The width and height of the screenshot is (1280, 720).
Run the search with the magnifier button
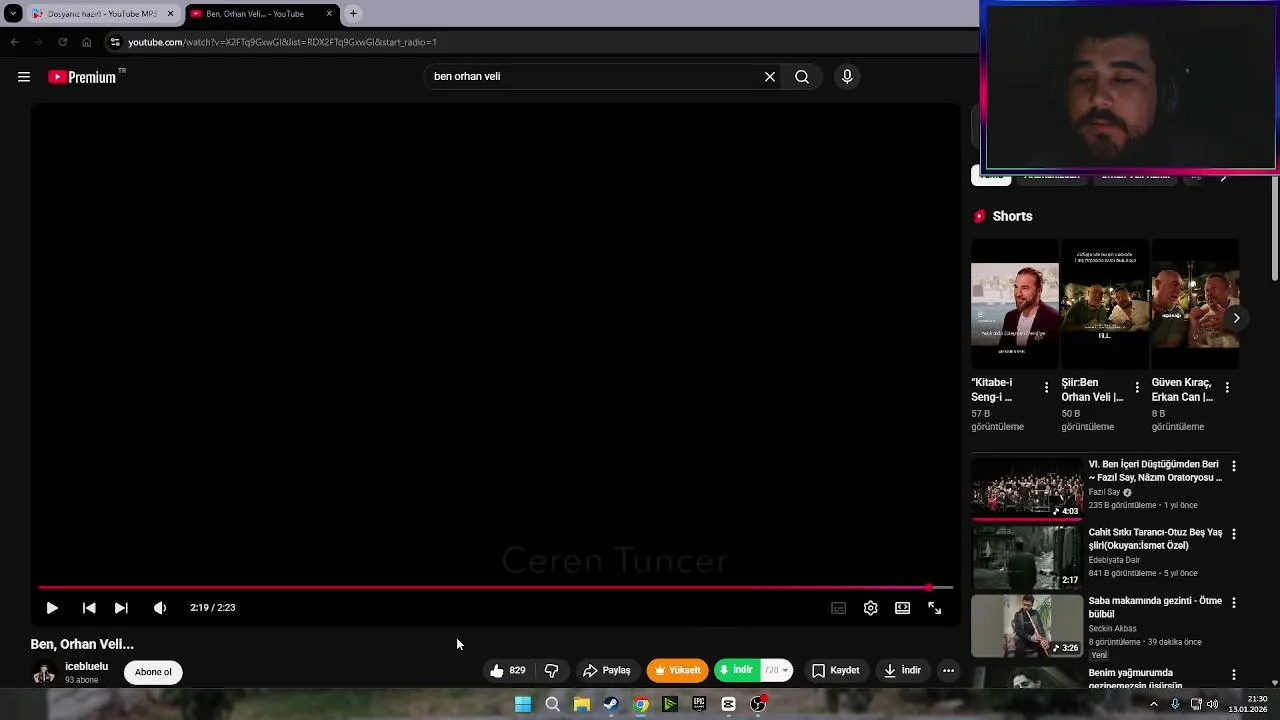tap(802, 77)
